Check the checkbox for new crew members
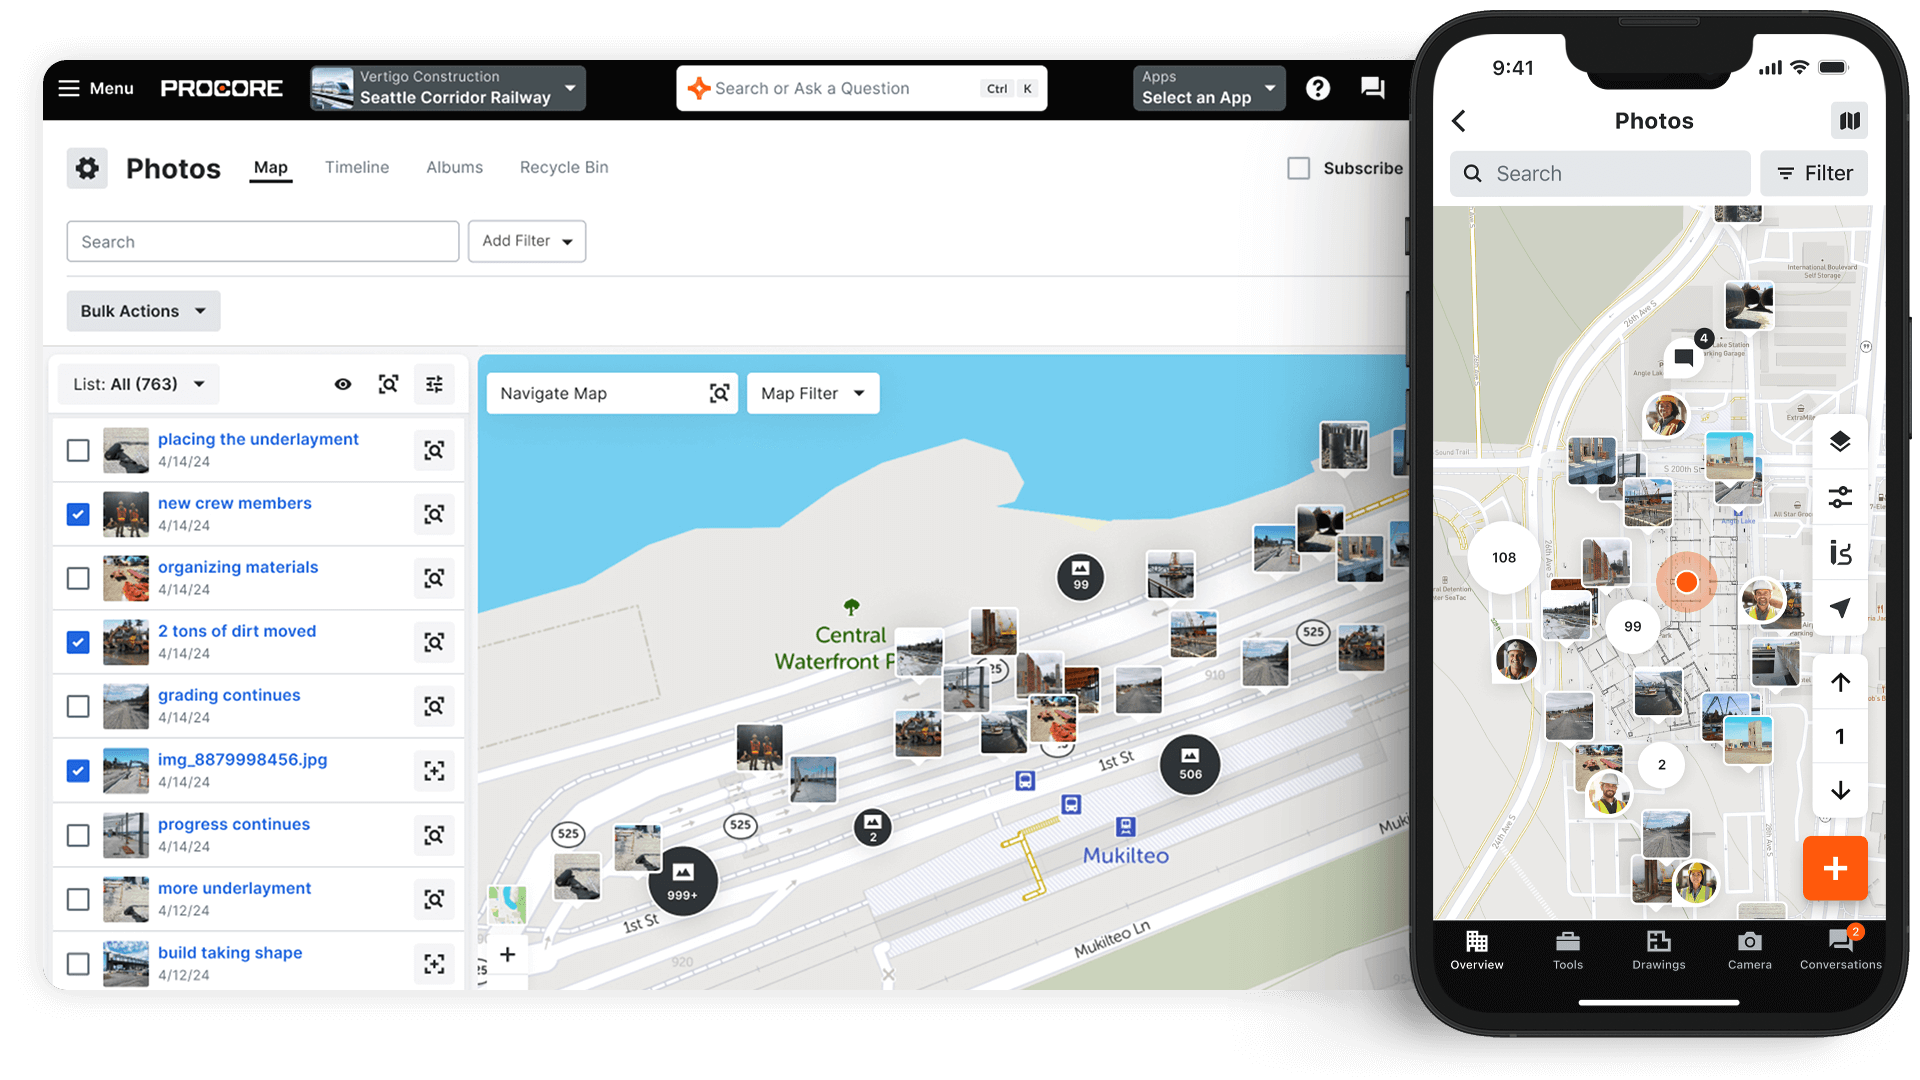The width and height of the screenshot is (1920, 1080). click(76, 513)
